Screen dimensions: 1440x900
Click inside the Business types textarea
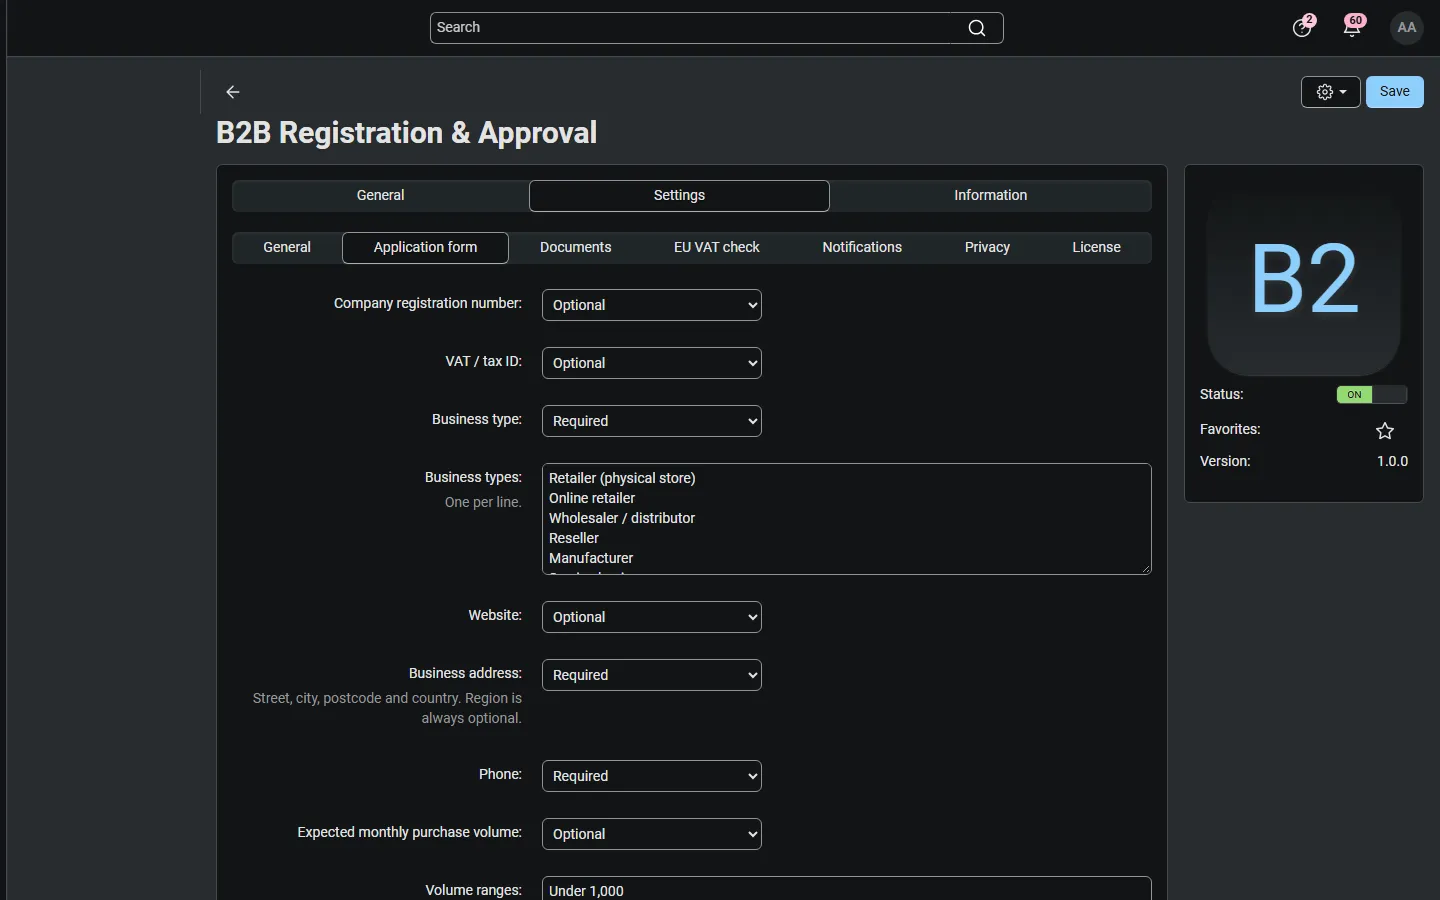(847, 519)
